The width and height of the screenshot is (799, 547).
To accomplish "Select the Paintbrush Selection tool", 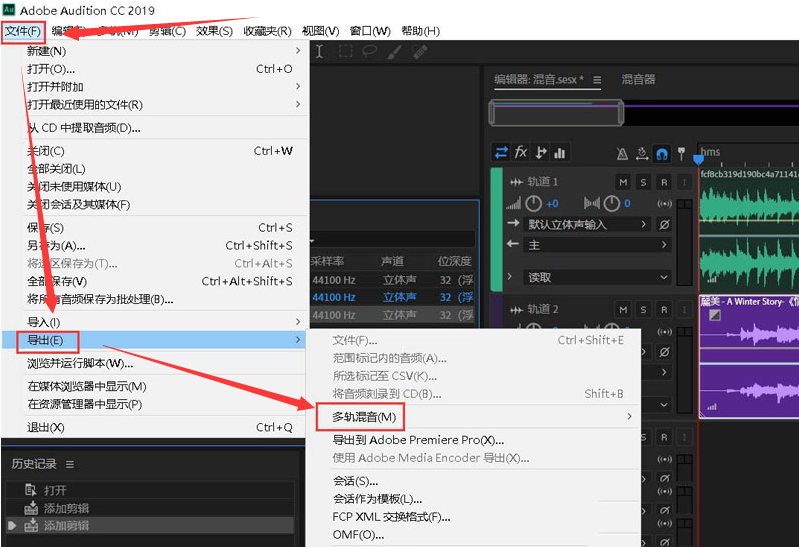I will [394, 51].
